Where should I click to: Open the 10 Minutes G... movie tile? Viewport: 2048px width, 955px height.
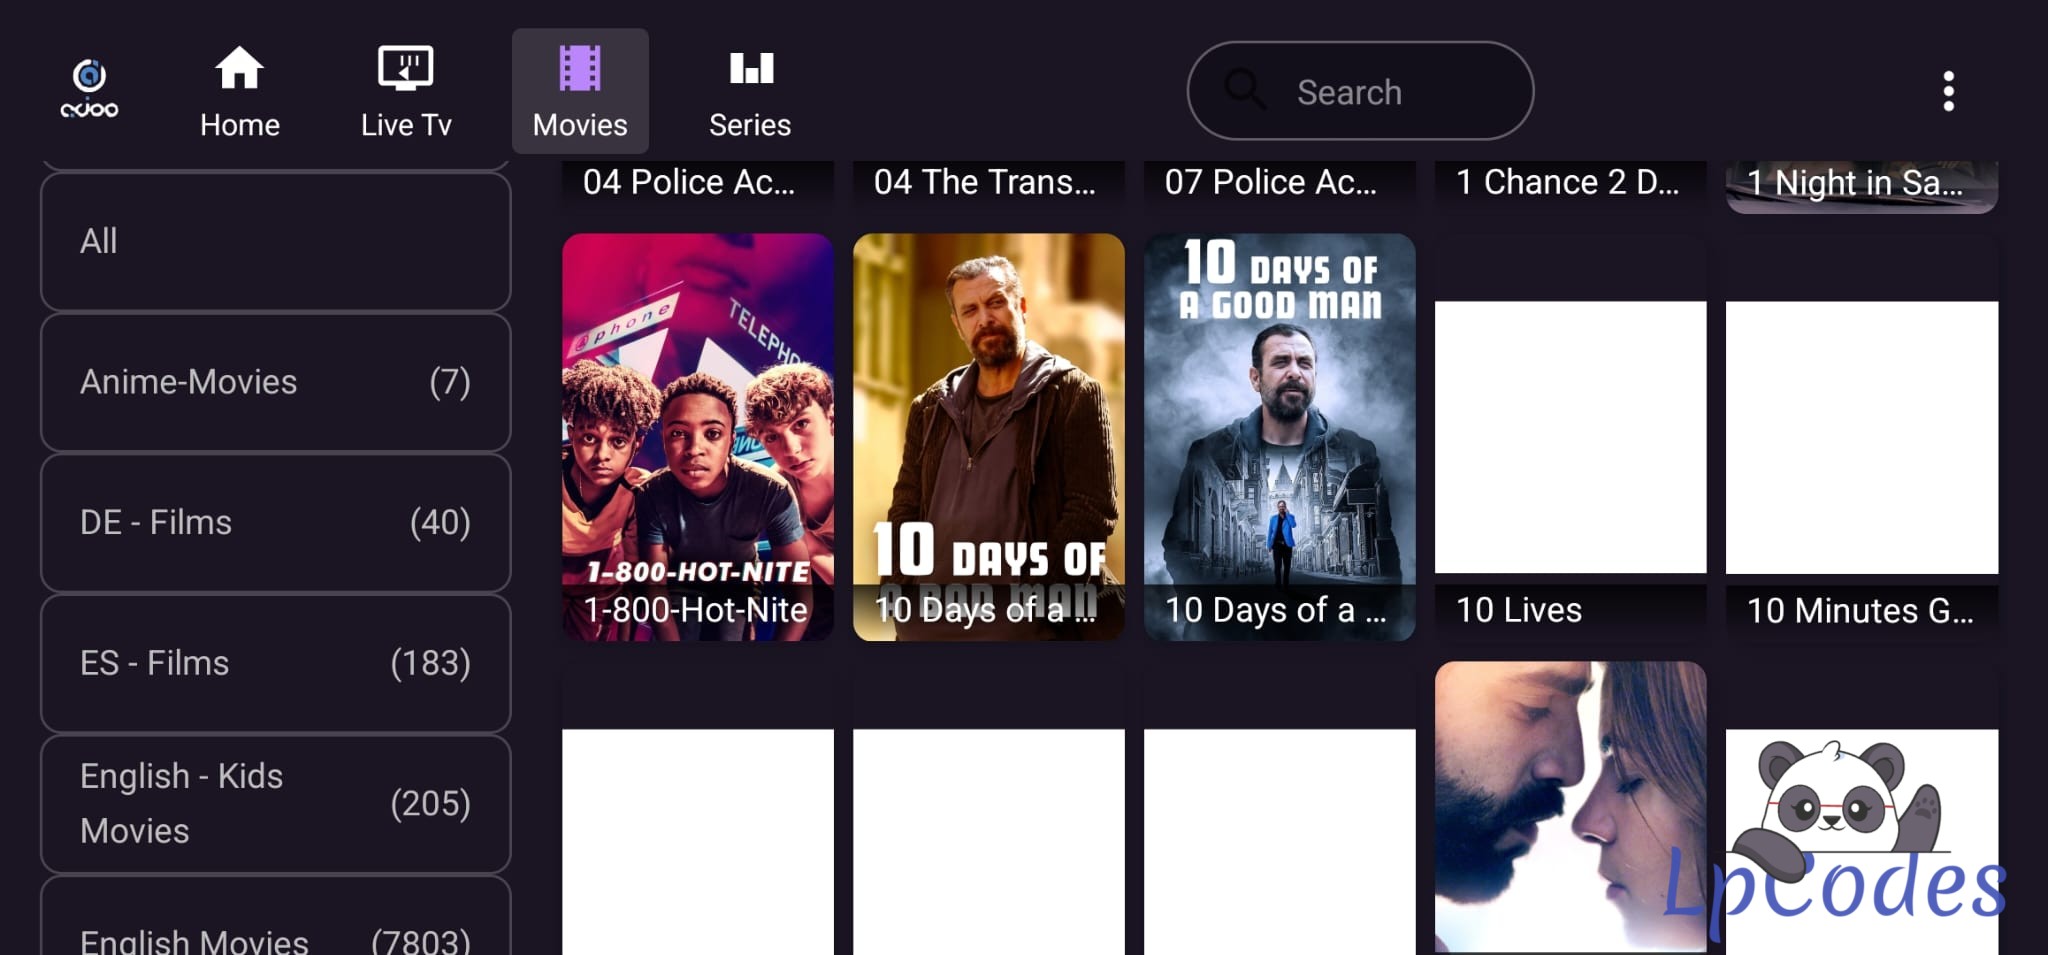1862,437
